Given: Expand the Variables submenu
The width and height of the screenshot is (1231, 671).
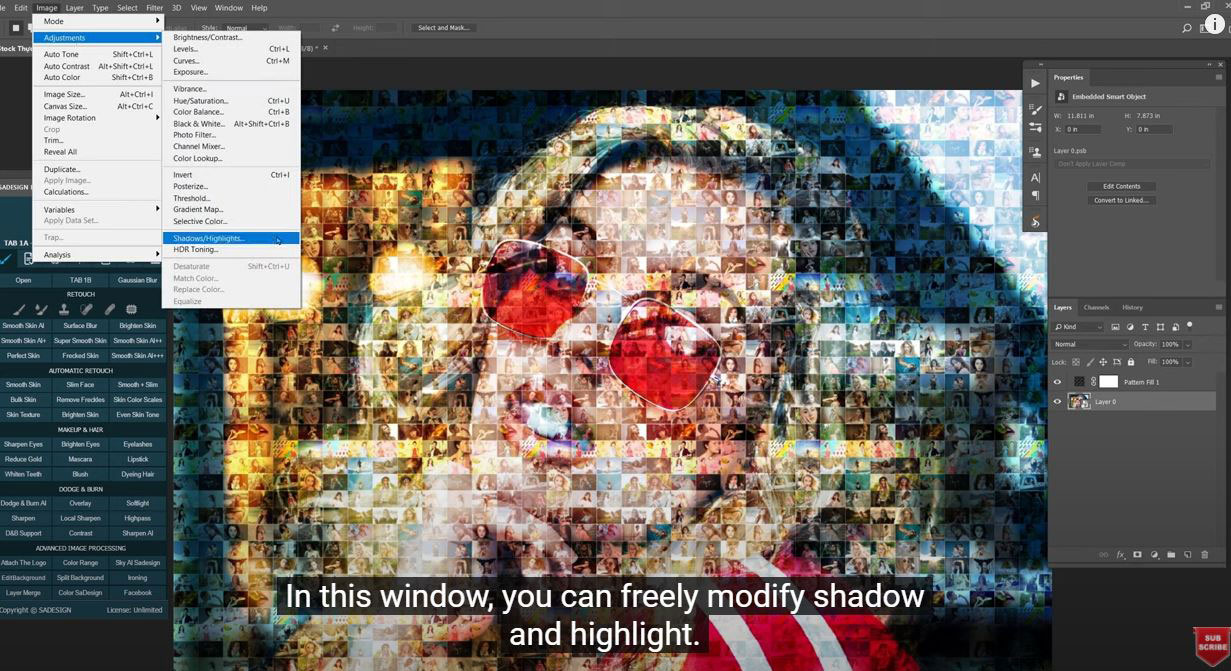Looking at the screenshot, I should [97, 210].
